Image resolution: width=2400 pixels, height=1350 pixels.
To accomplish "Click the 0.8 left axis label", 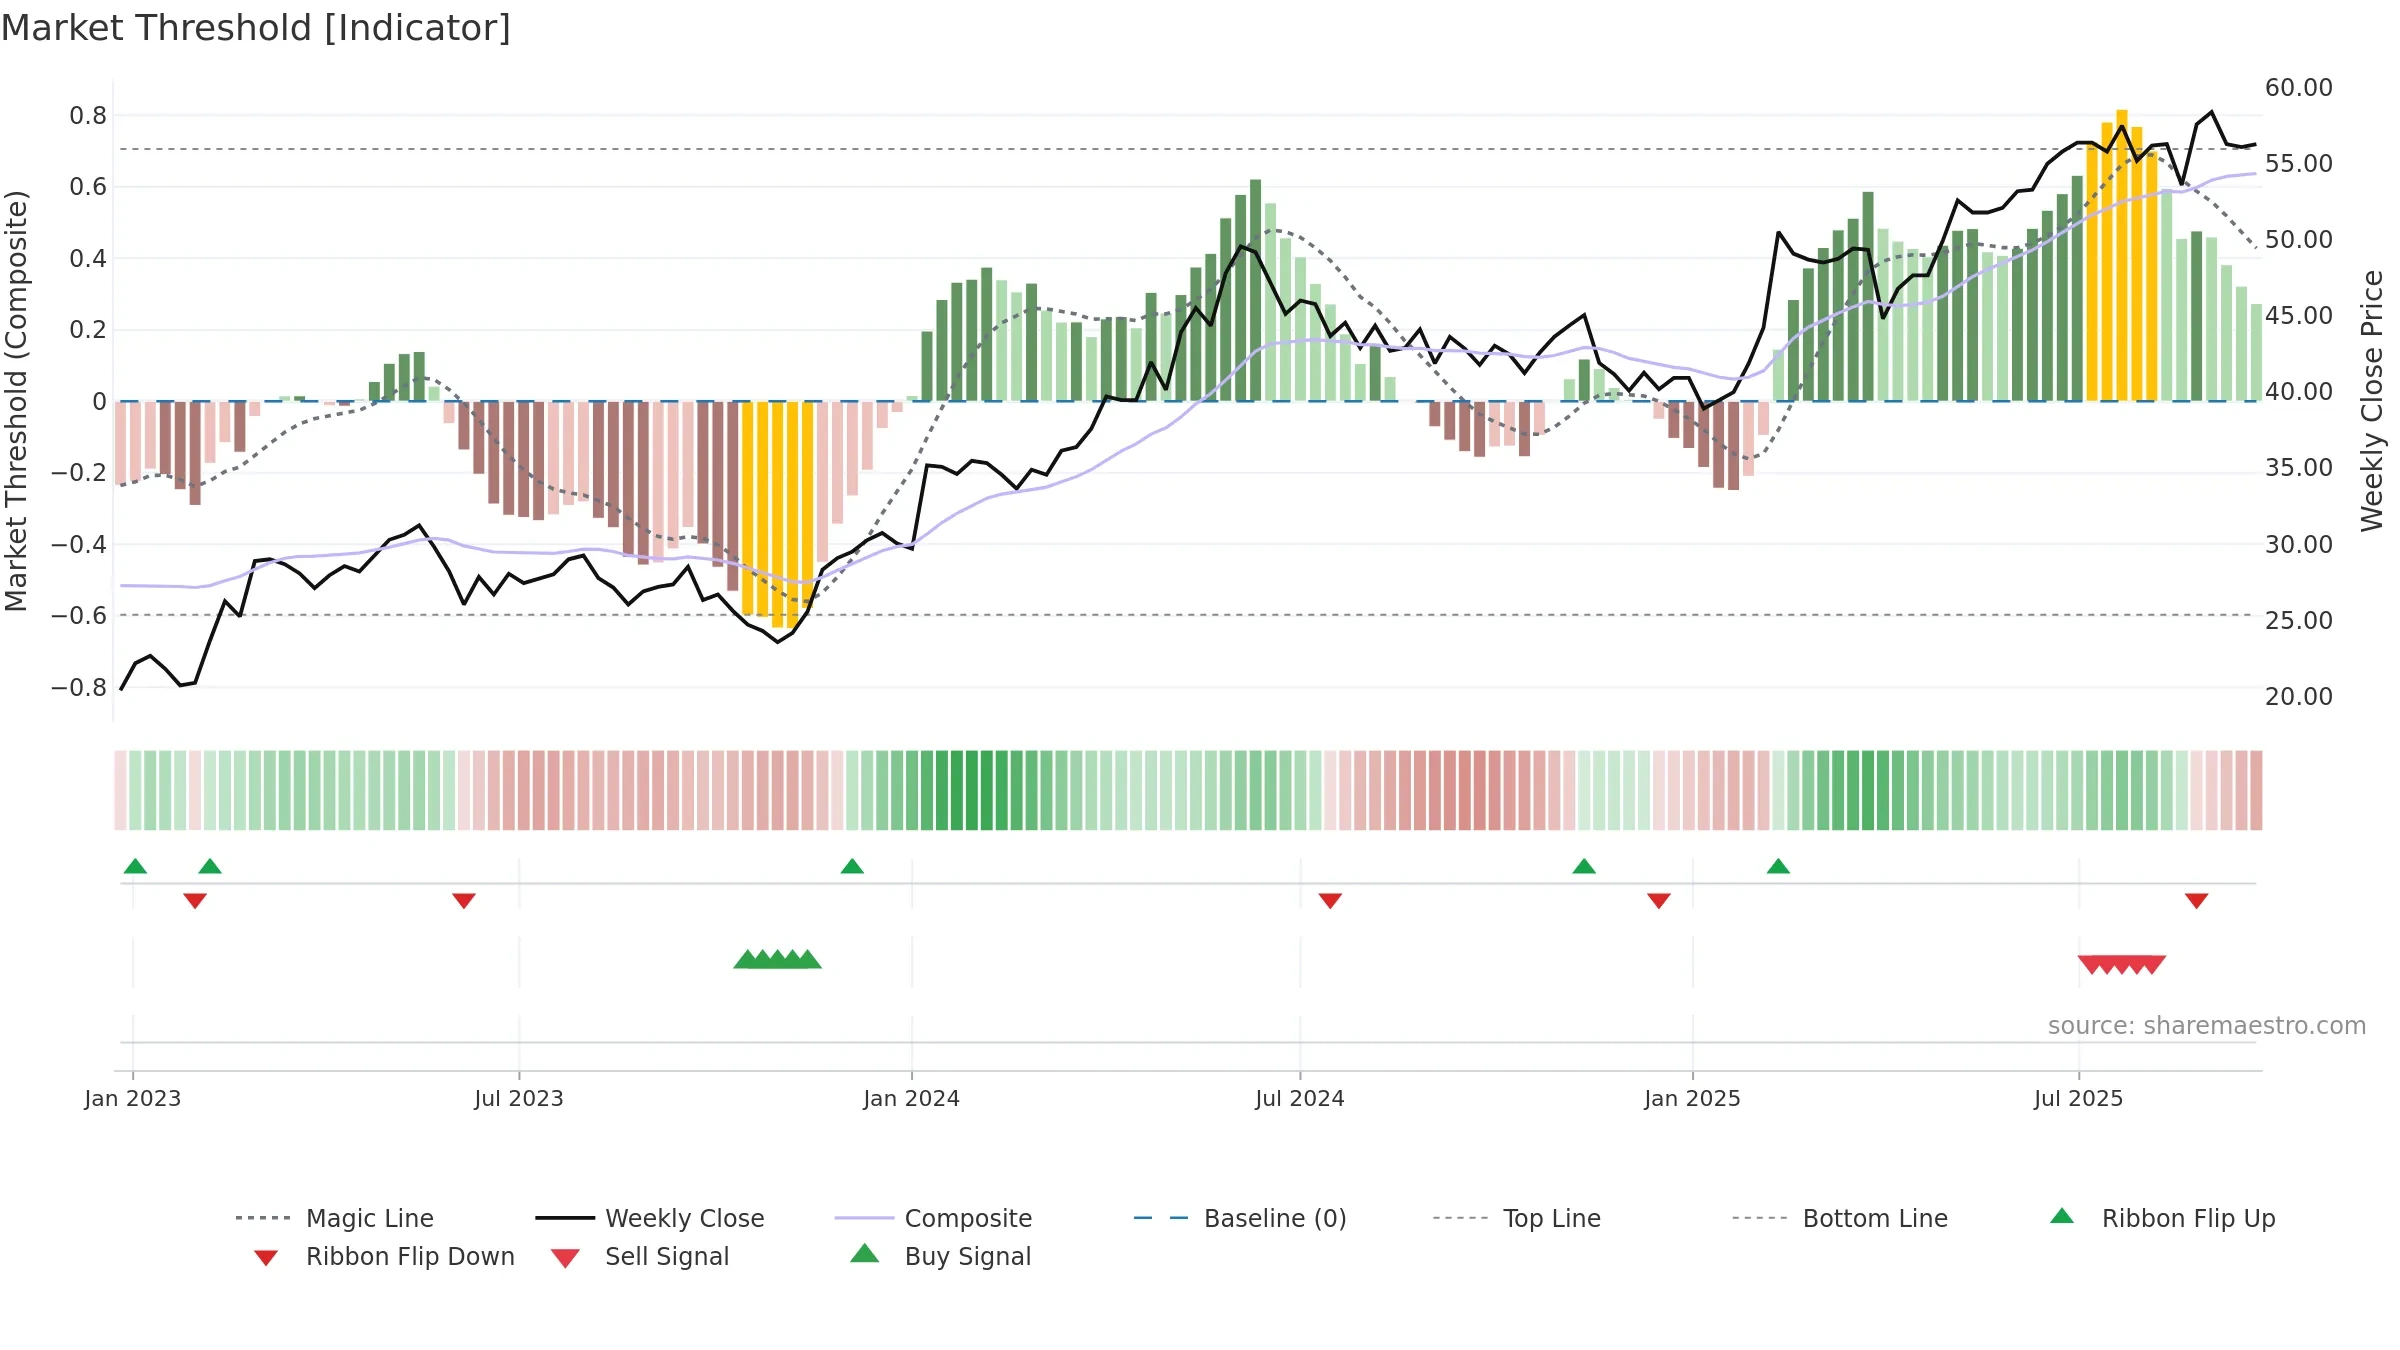I will pyautogui.click(x=88, y=116).
